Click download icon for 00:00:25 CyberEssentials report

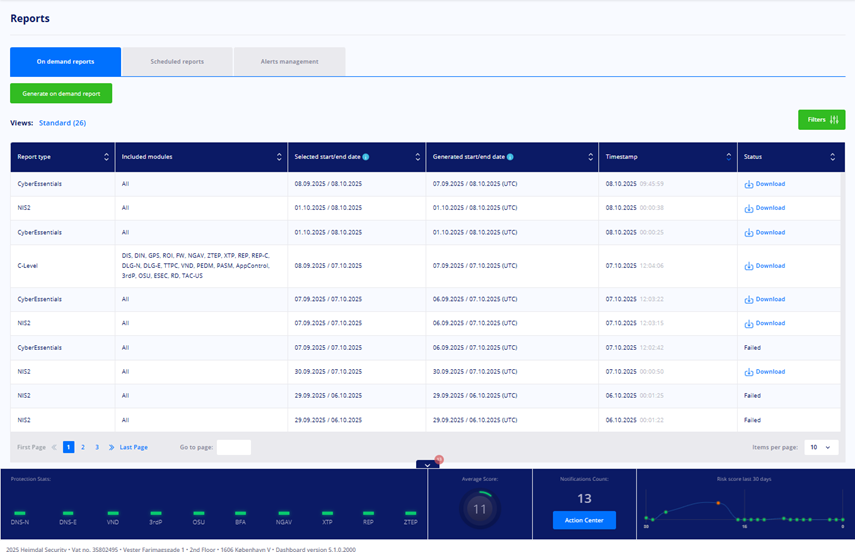tap(749, 233)
